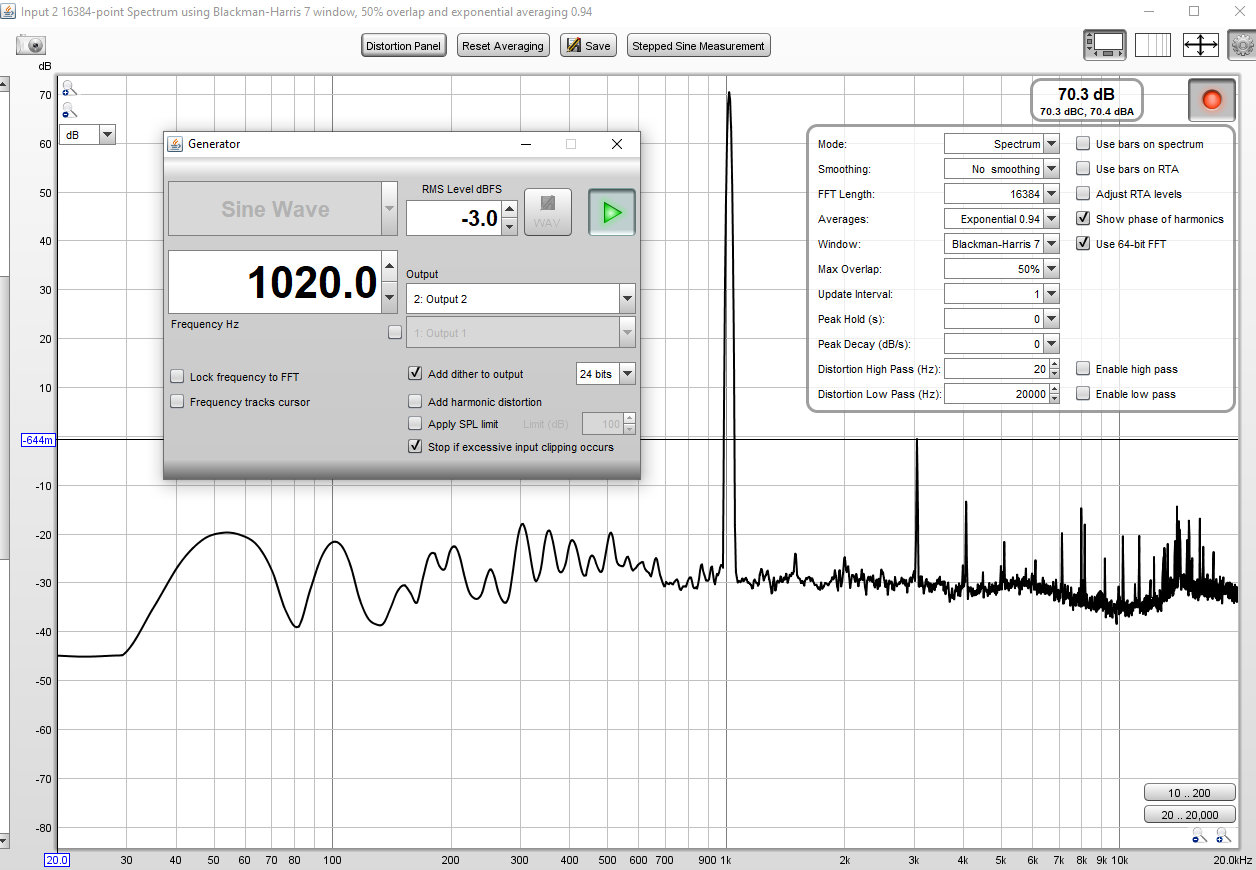
Task: Uncheck Use 64-bit FFT
Action: click(1083, 244)
